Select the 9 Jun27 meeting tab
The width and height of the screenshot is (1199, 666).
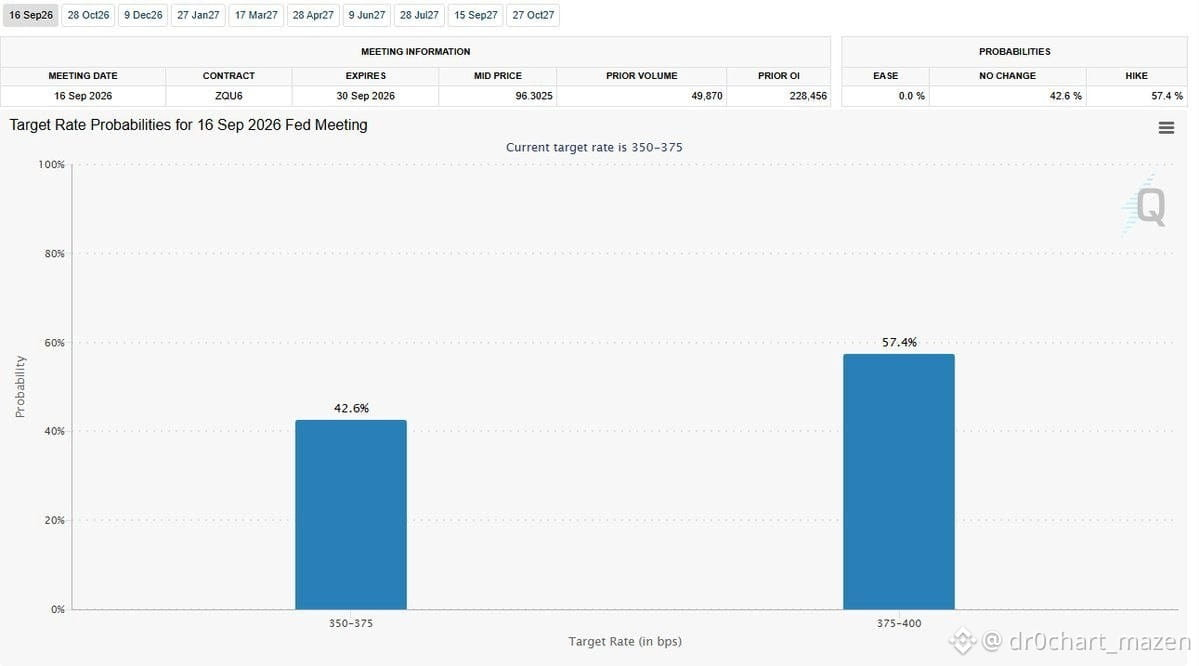[x=367, y=15]
